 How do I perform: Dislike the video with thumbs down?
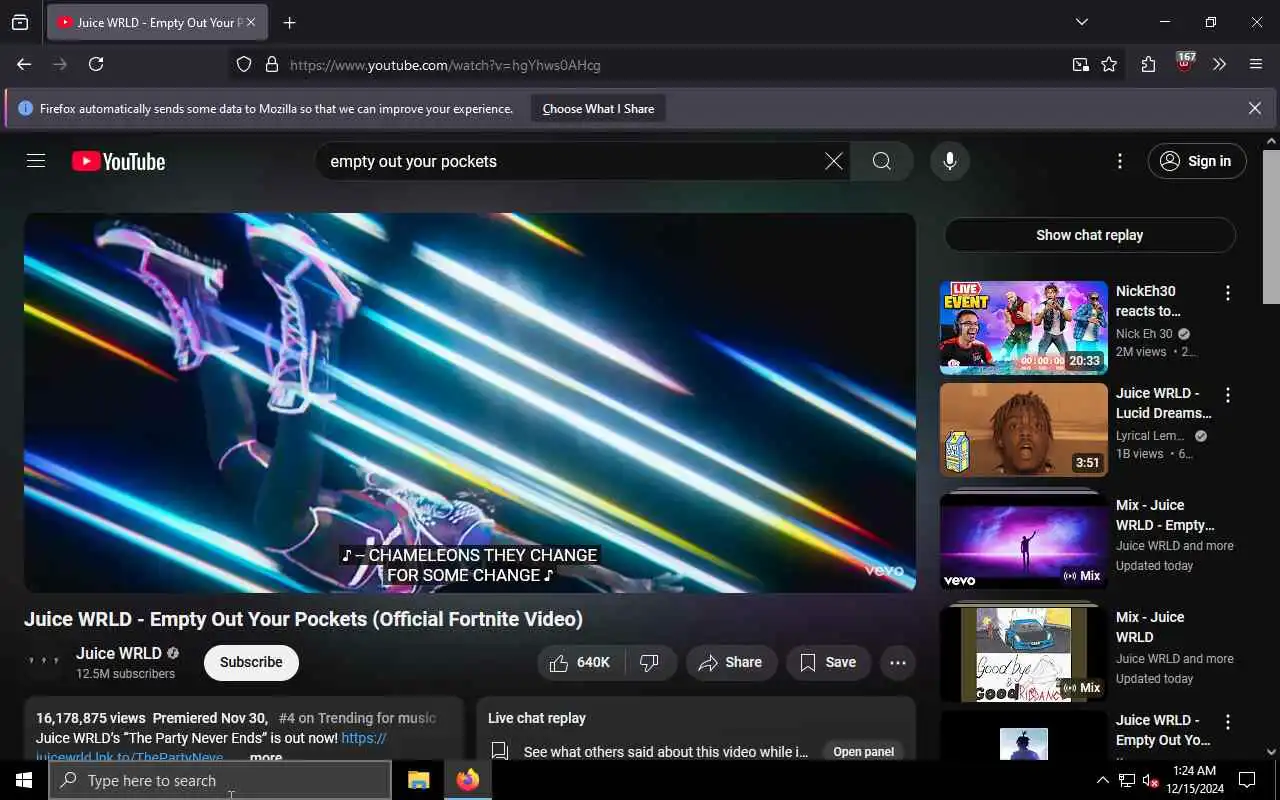pos(650,662)
